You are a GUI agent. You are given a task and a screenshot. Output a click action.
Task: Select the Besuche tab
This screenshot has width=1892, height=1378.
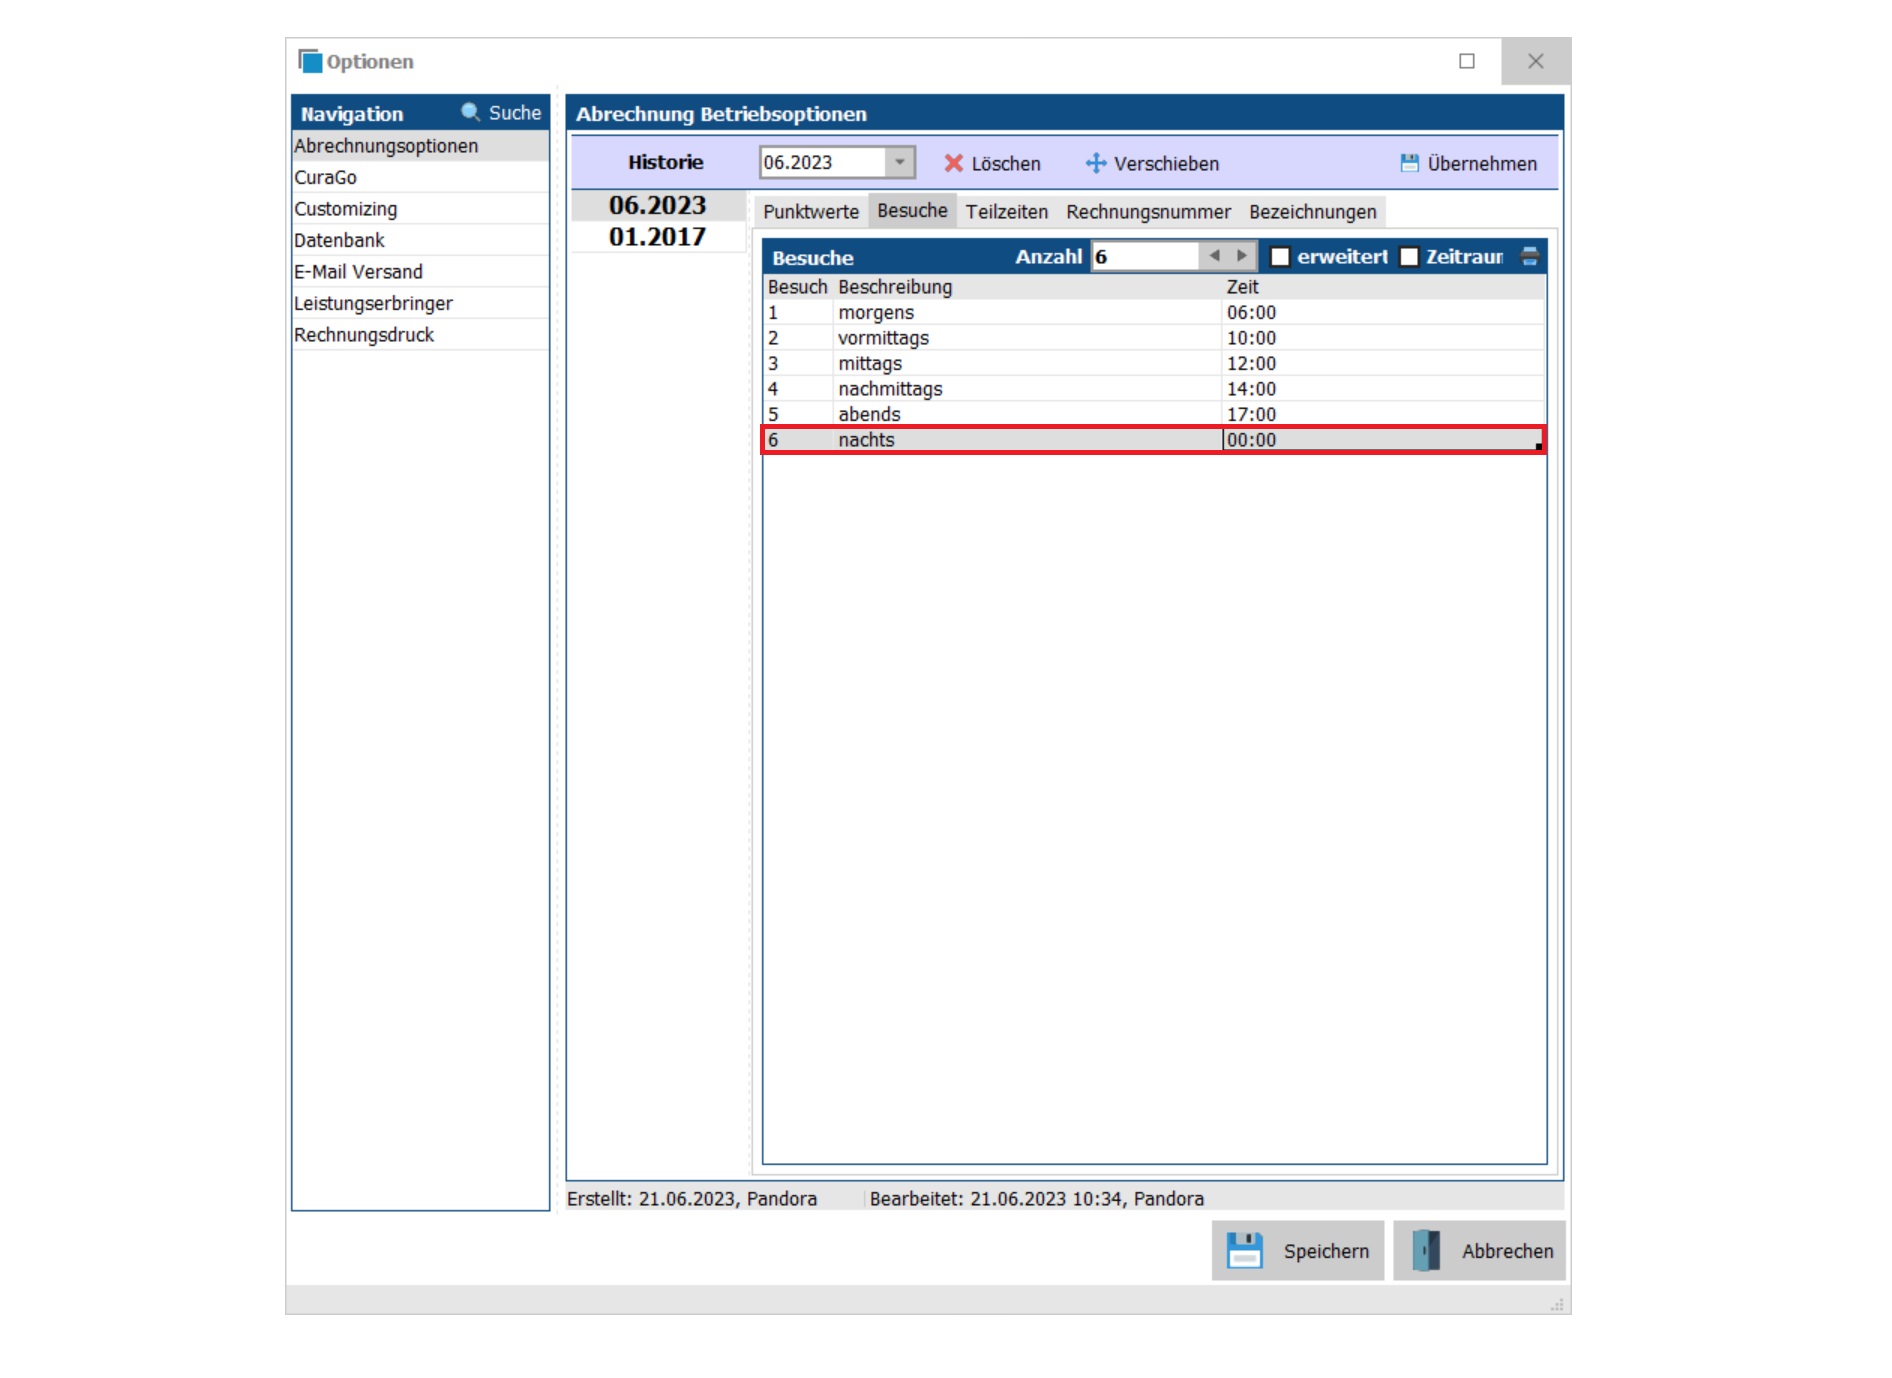click(x=912, y=210)
